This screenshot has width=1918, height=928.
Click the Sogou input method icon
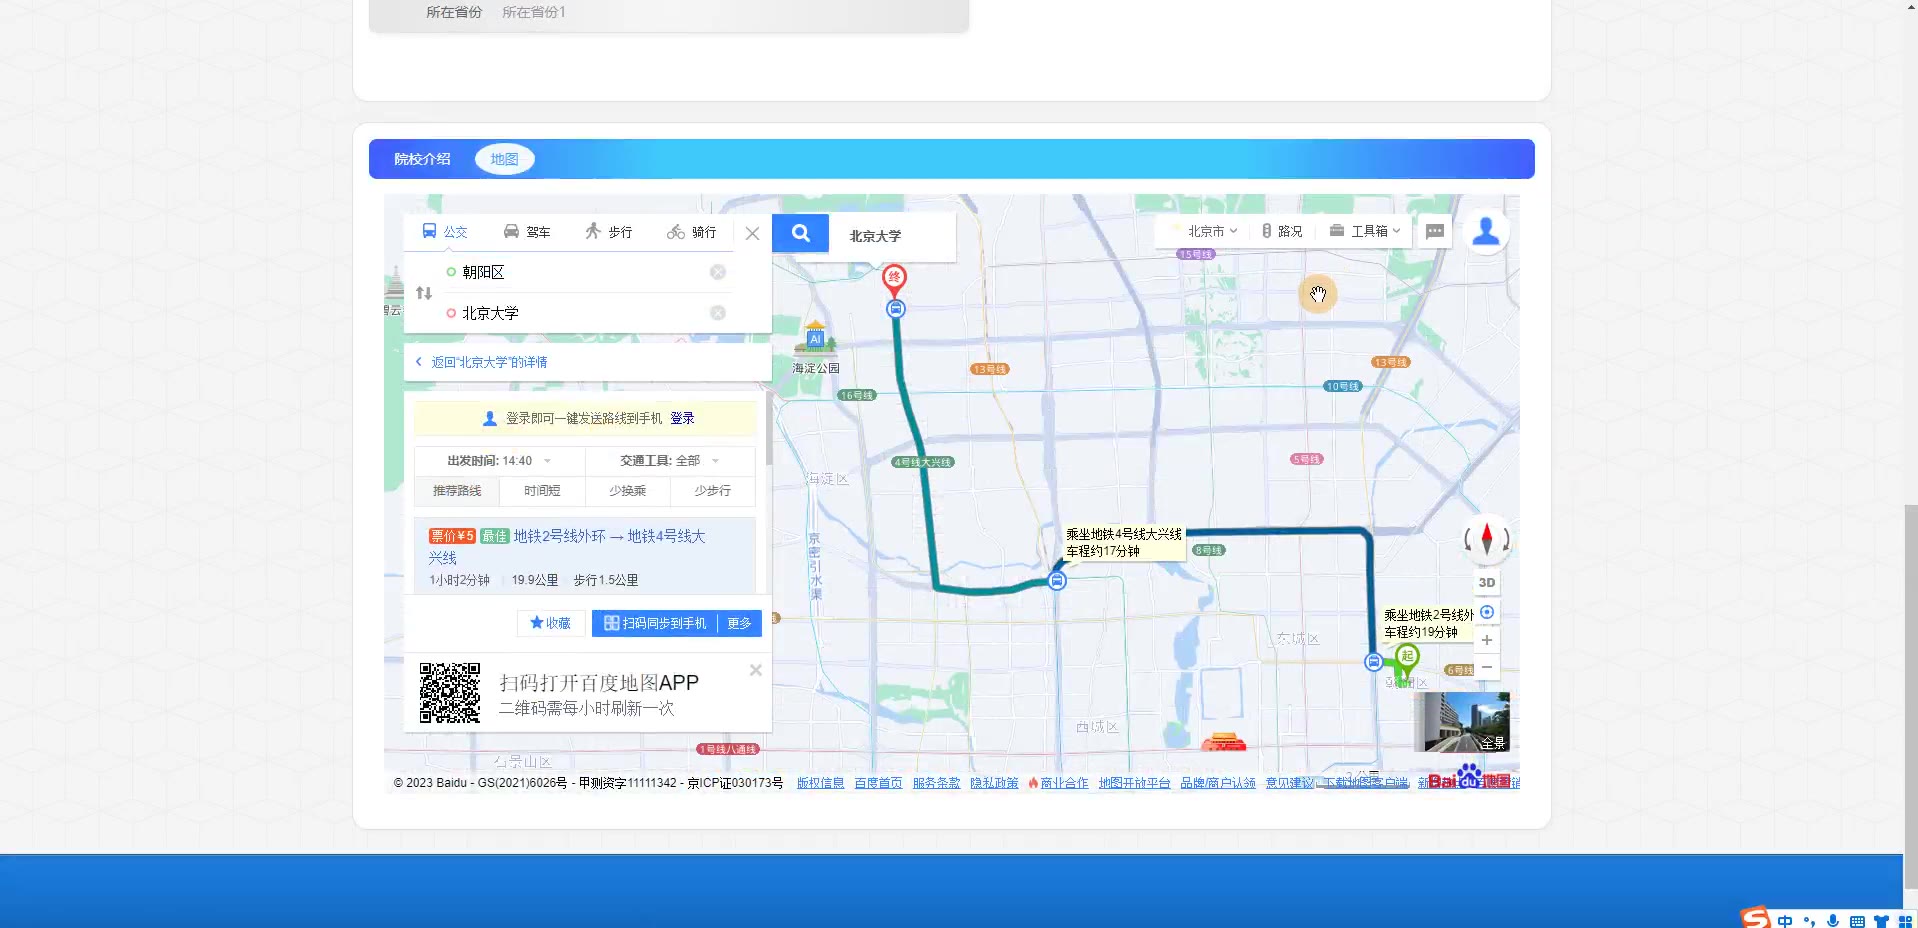click(x=1755, y=917)
